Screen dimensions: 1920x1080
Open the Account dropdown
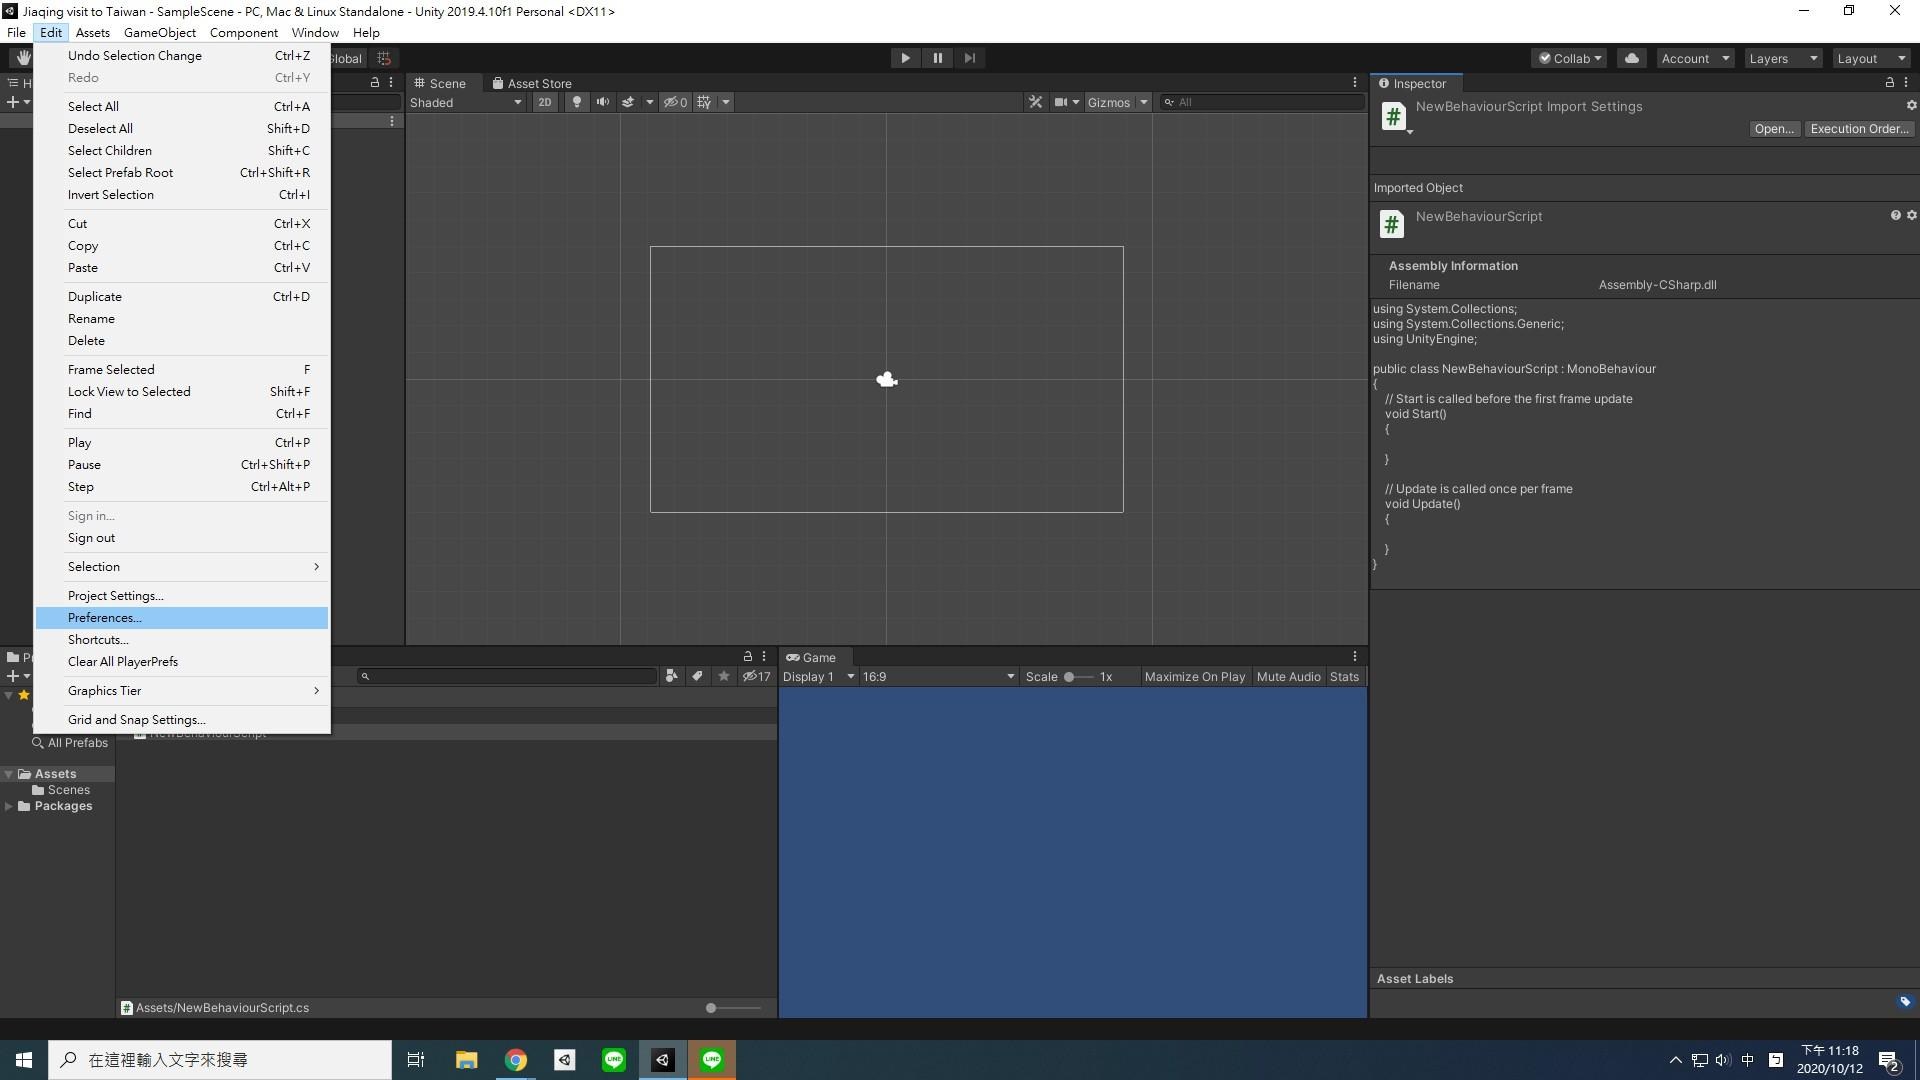[x=1695, y=58]
